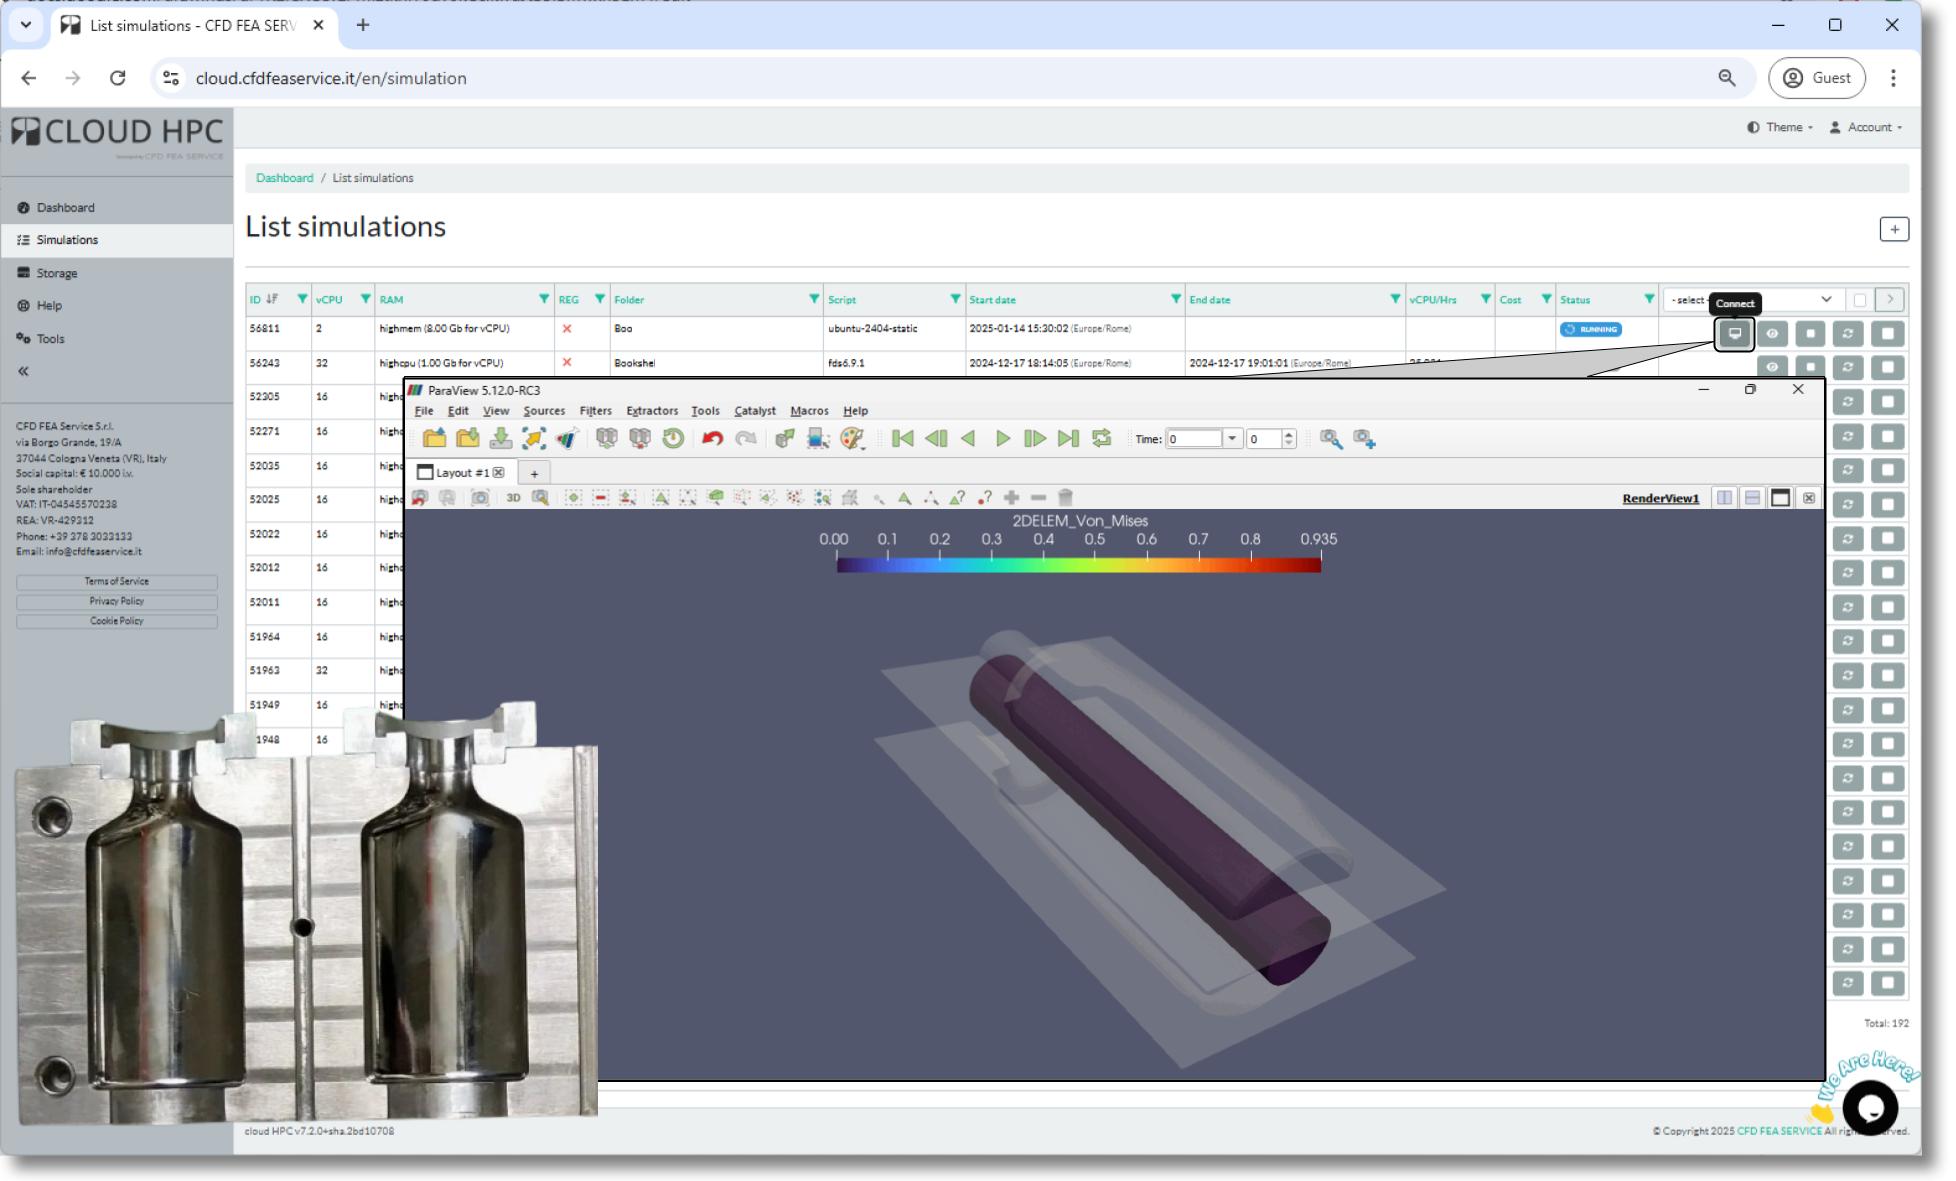Click the ParaView loop animation icon

[x=1101, y=439]
